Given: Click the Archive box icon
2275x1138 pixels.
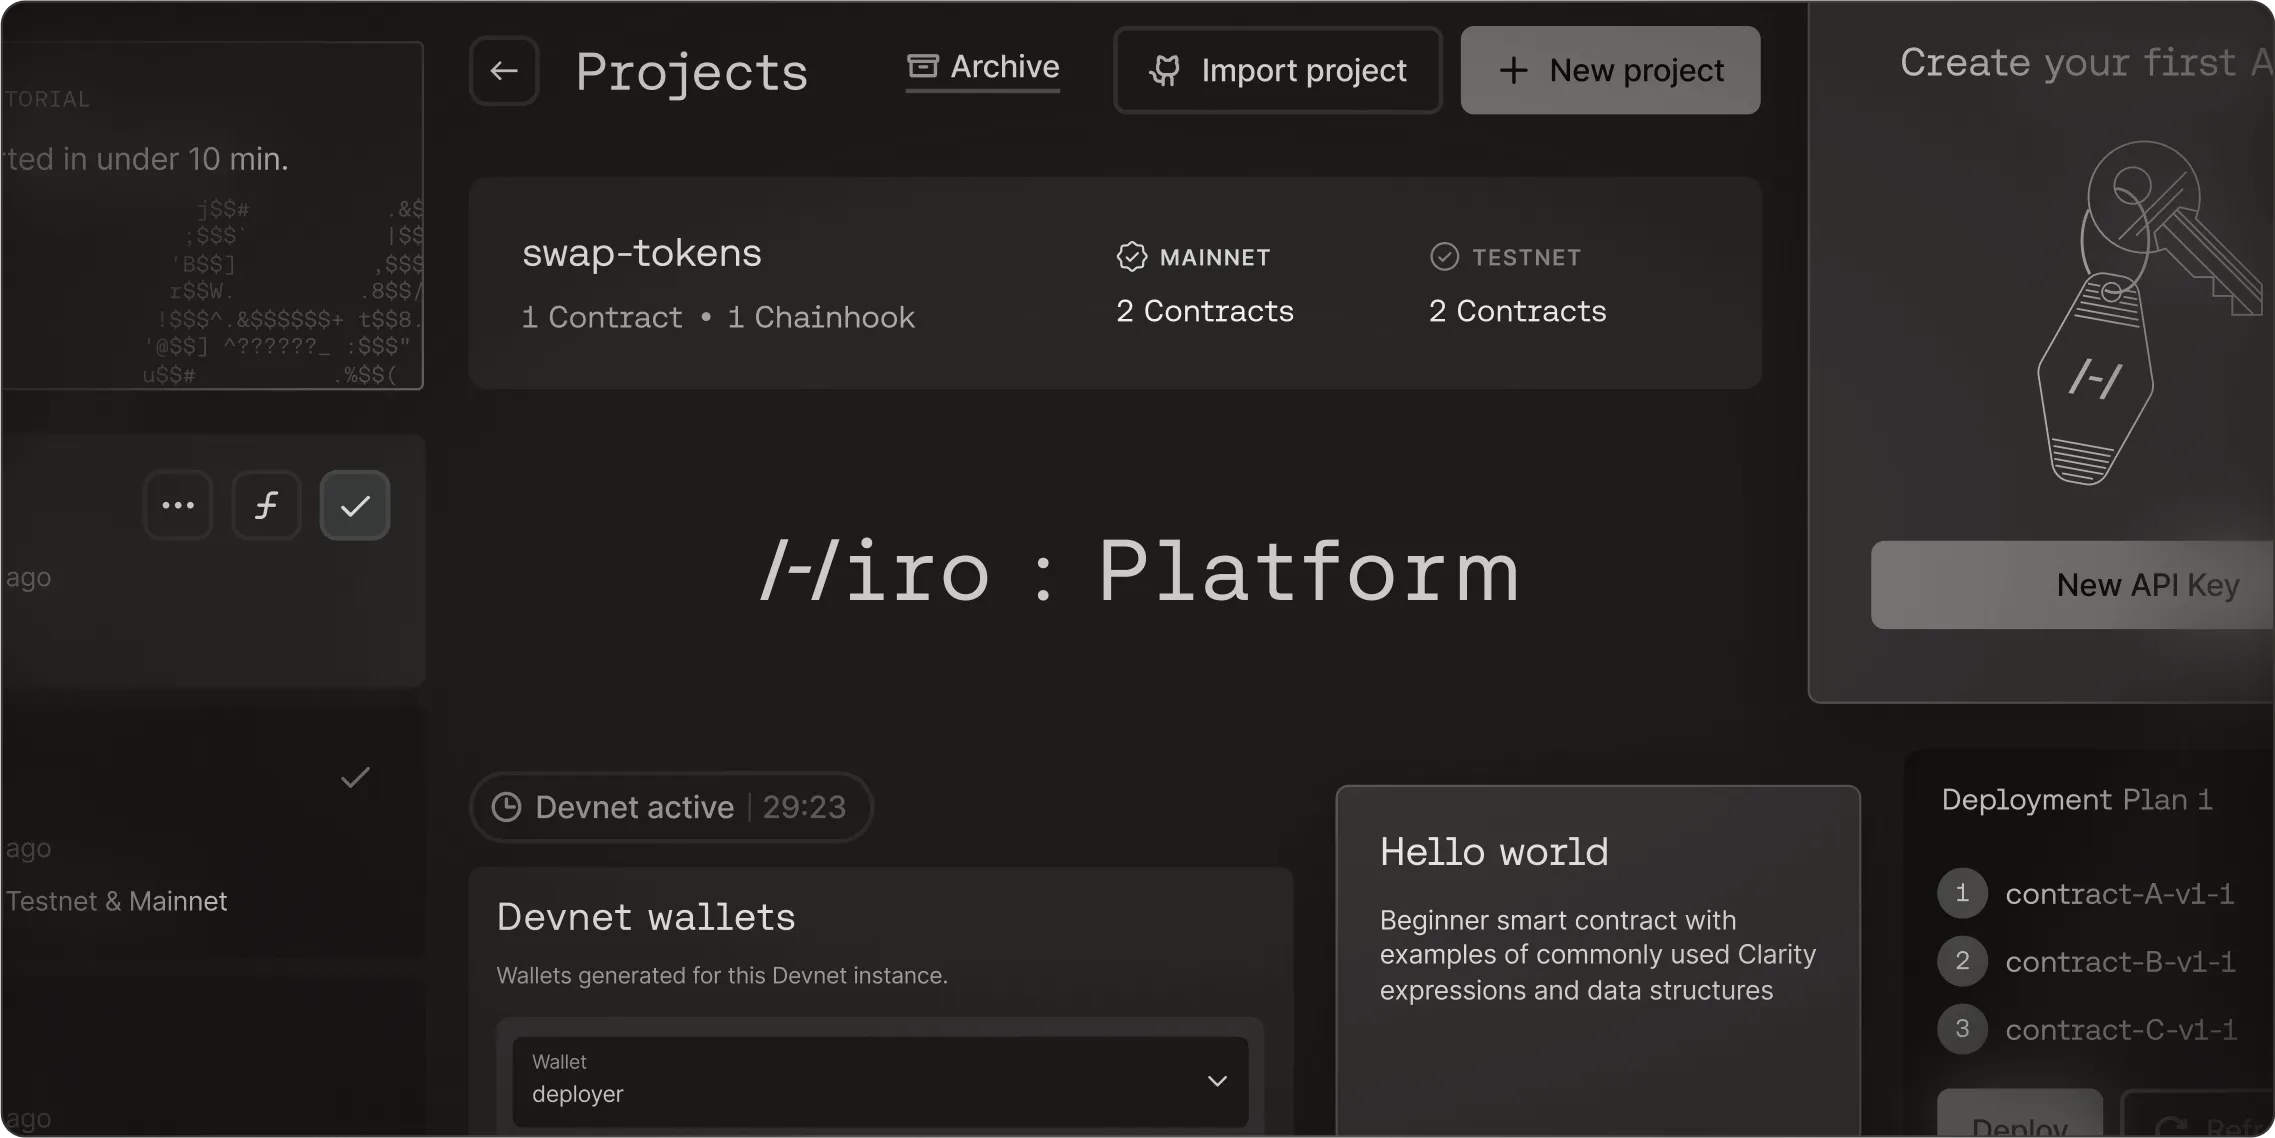Looking at the screenshot, I should (922, 66).
